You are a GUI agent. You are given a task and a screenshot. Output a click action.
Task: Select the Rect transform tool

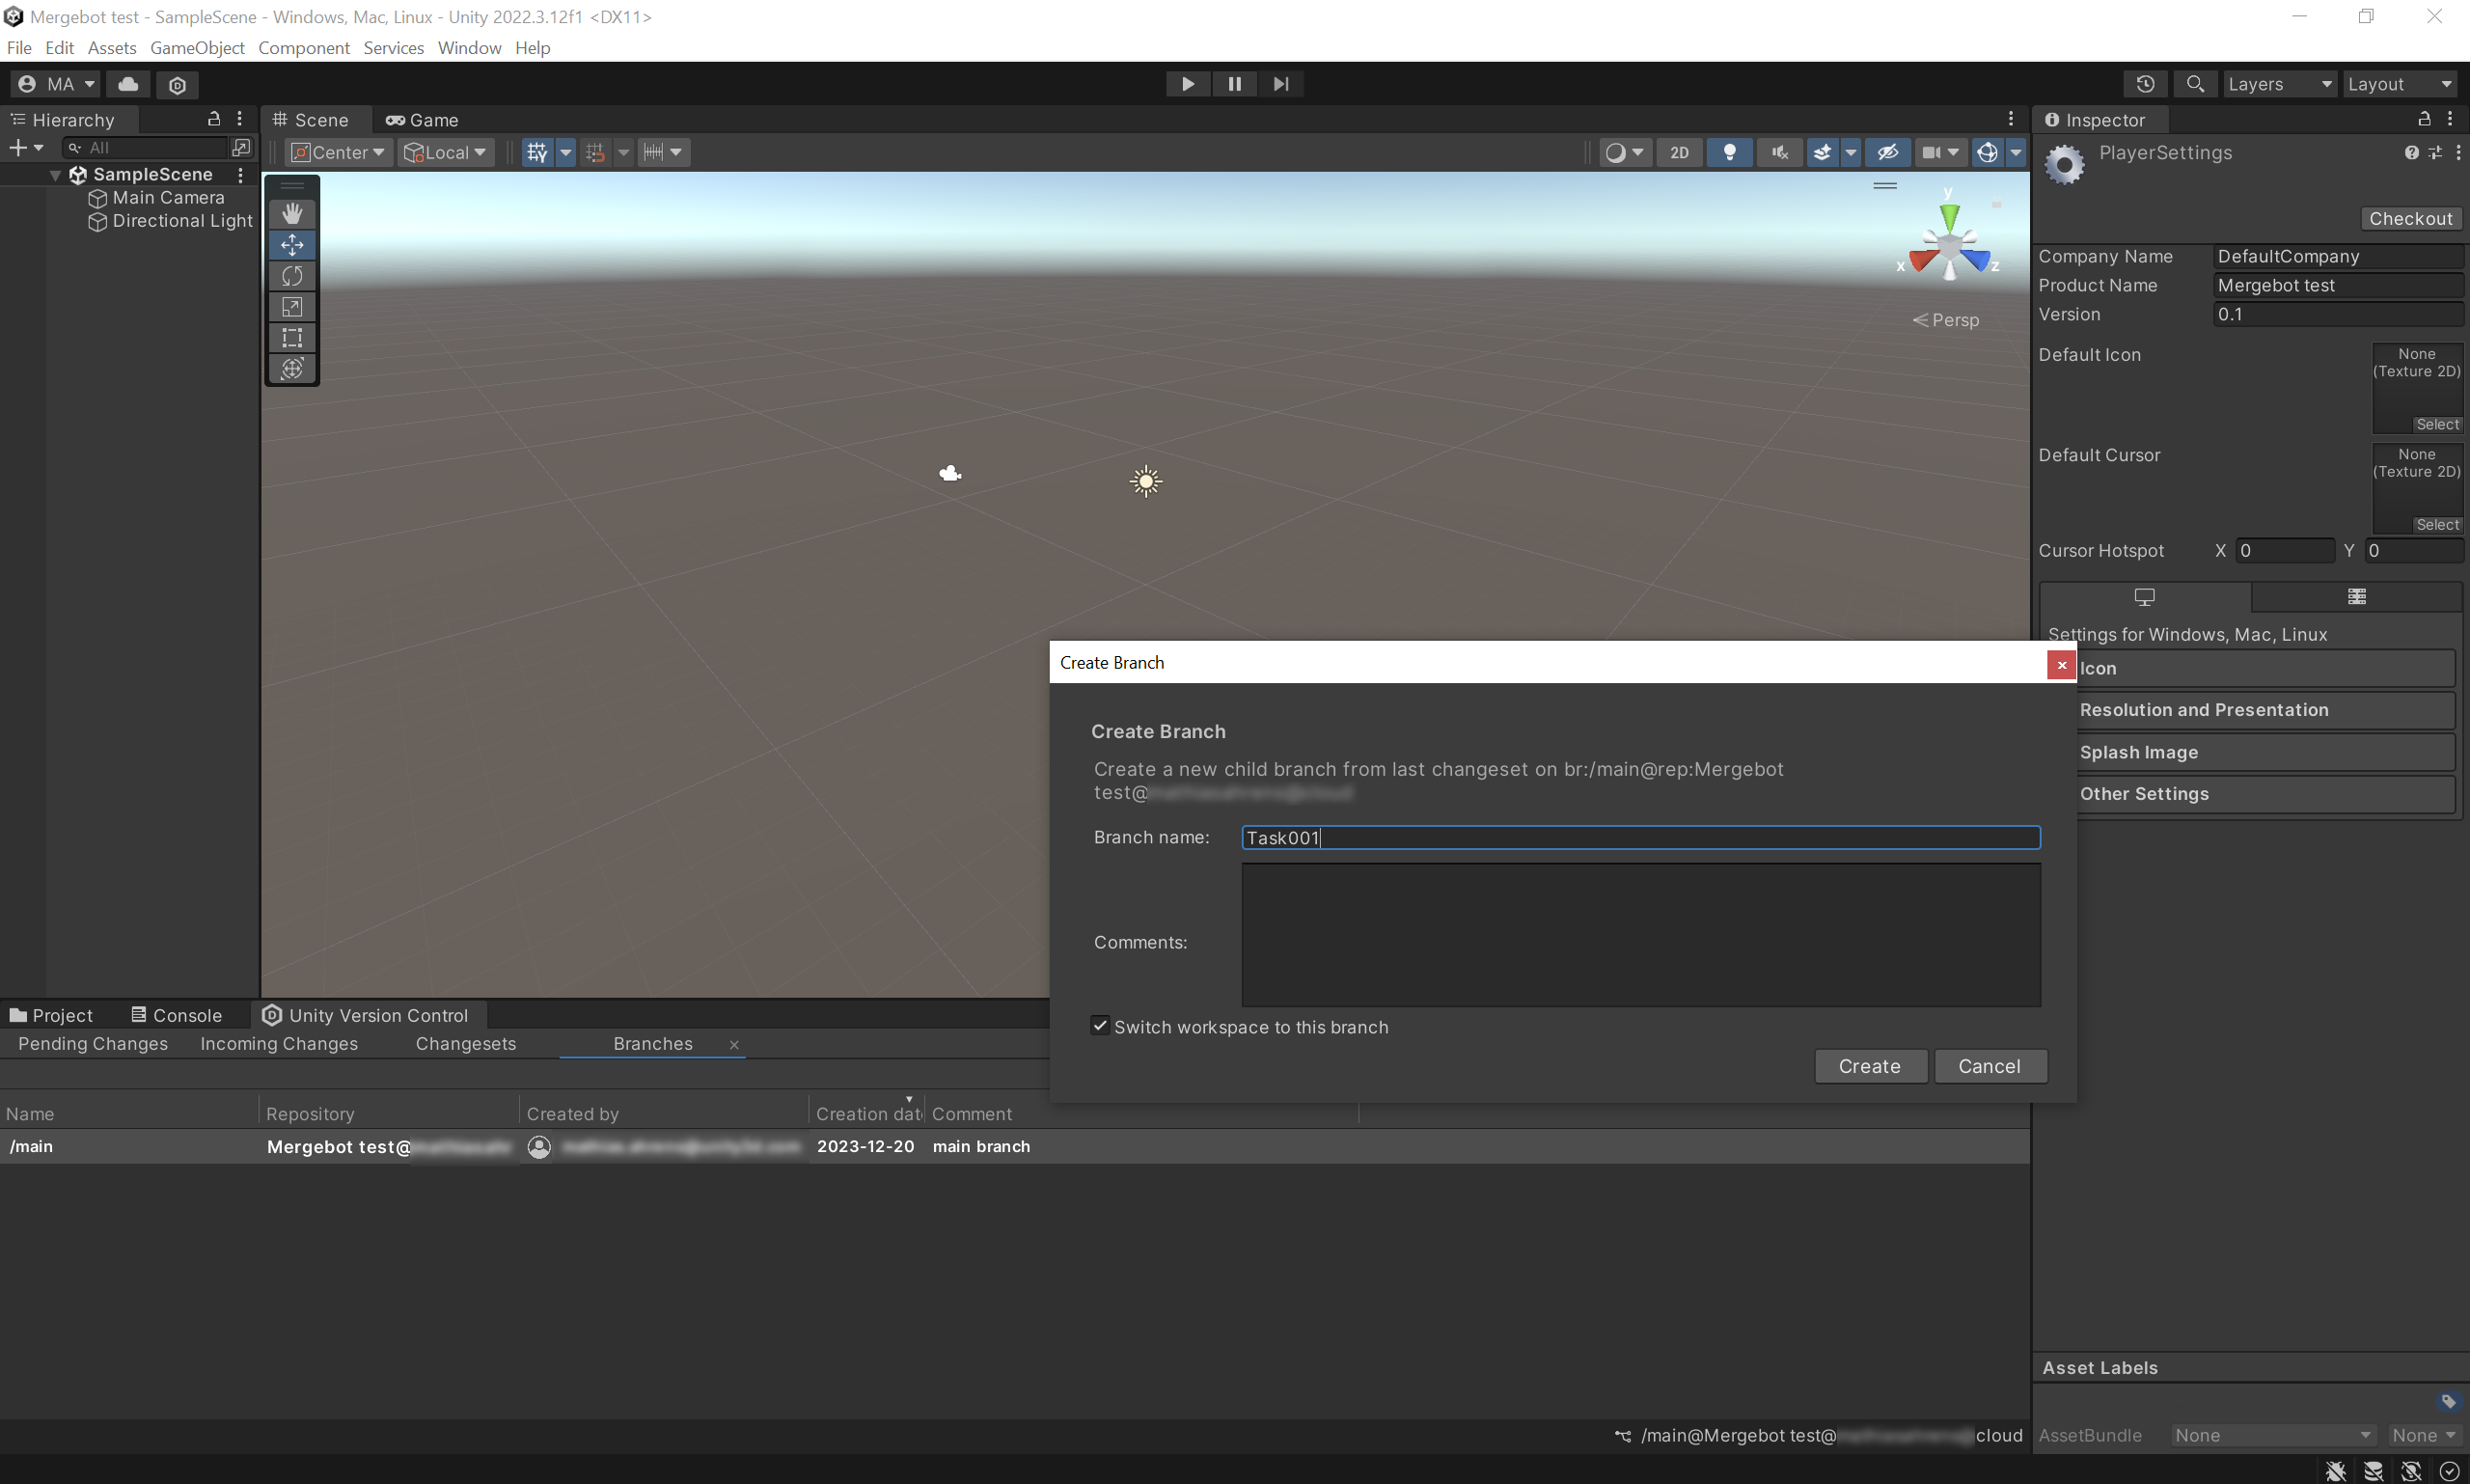click(292, 338)
